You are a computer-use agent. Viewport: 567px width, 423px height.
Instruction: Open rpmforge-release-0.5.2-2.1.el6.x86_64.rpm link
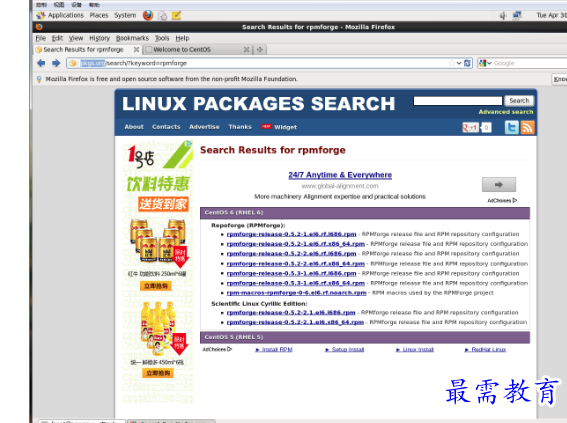coord(295,322)
